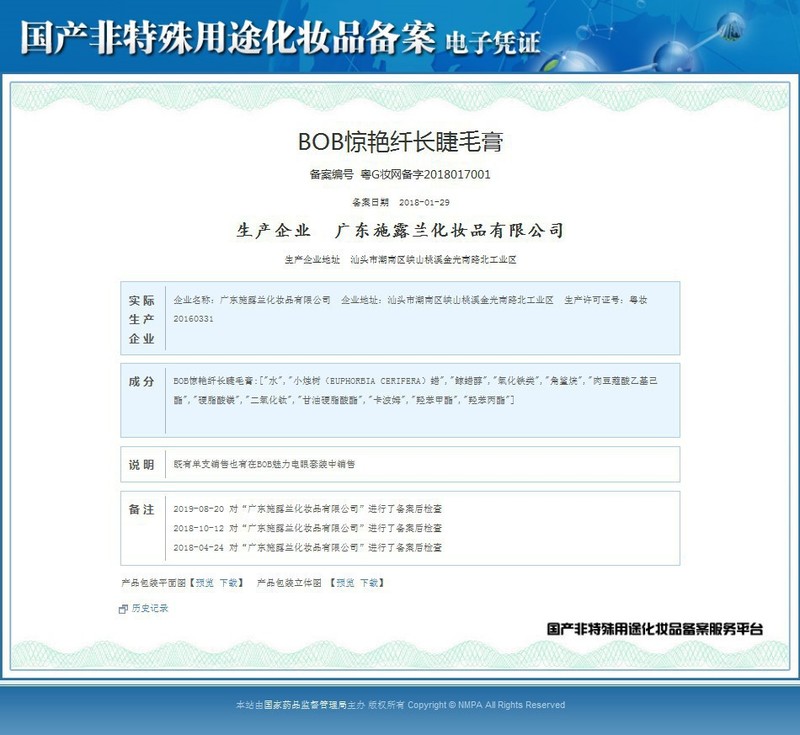Image resolution: width=800 pixels, height=735 pixels.
Task: Click the 实际生产企业 section label
Action: (x=141, y=319)
